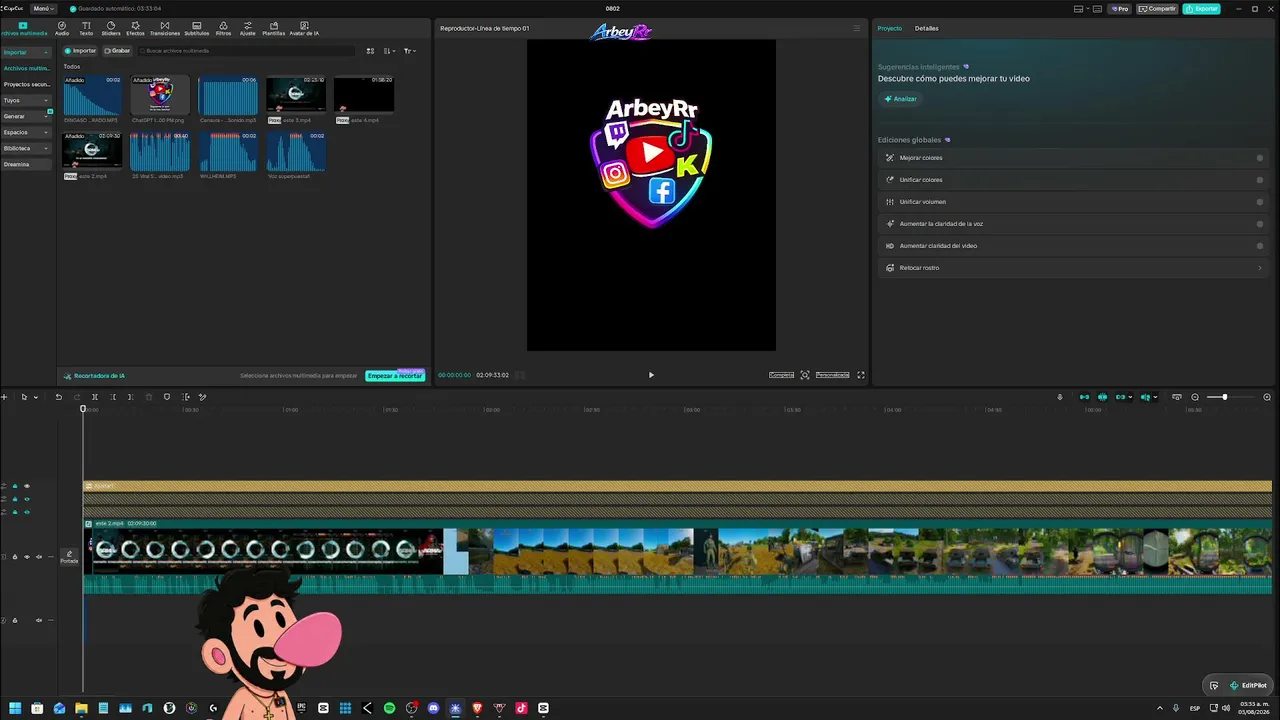The width and height of the screenshot is (1280, 720).
Task: Switch to the Proyecto tab
Action: (x=889, y=28)
